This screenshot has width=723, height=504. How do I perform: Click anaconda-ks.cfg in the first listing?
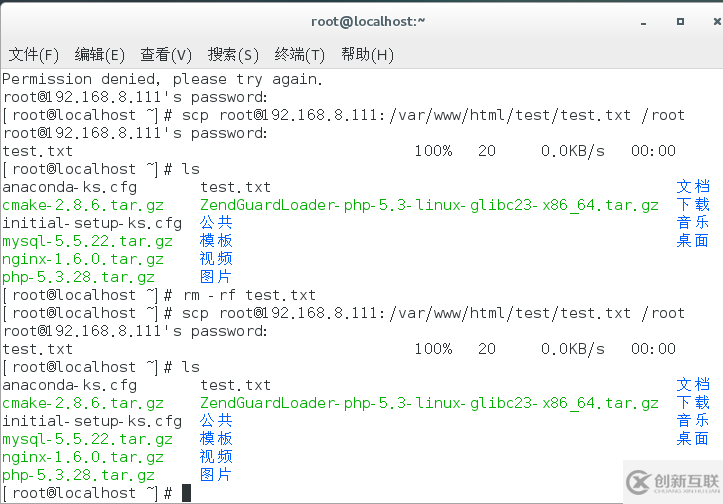coord(69,187)
